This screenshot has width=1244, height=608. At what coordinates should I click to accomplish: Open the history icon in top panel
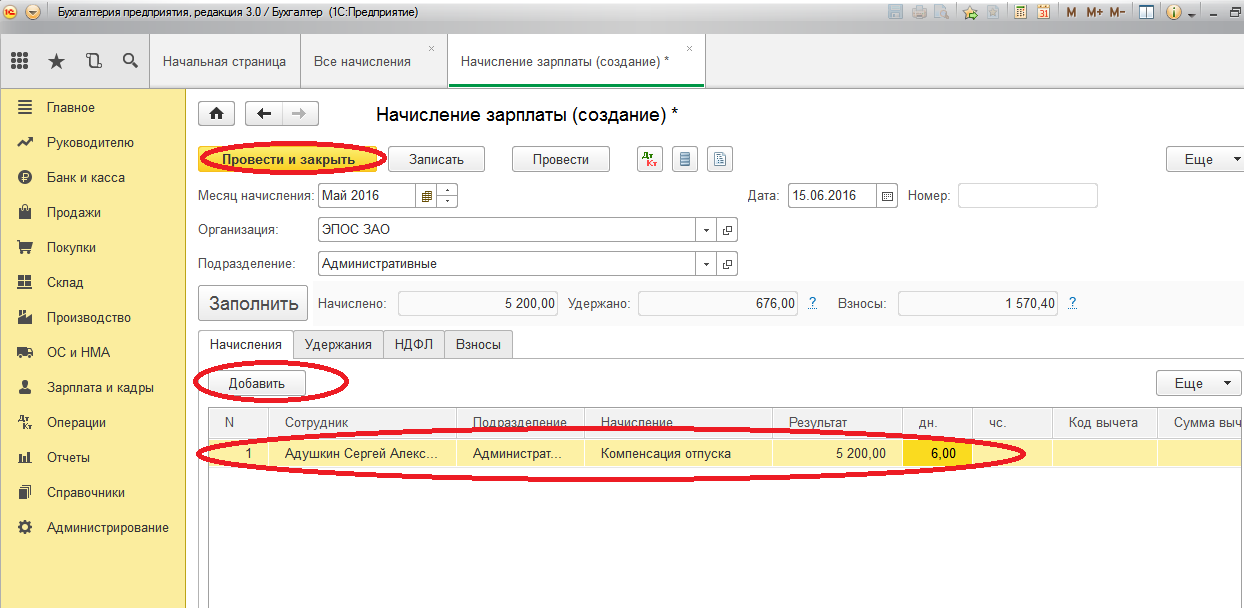(94, 61)
